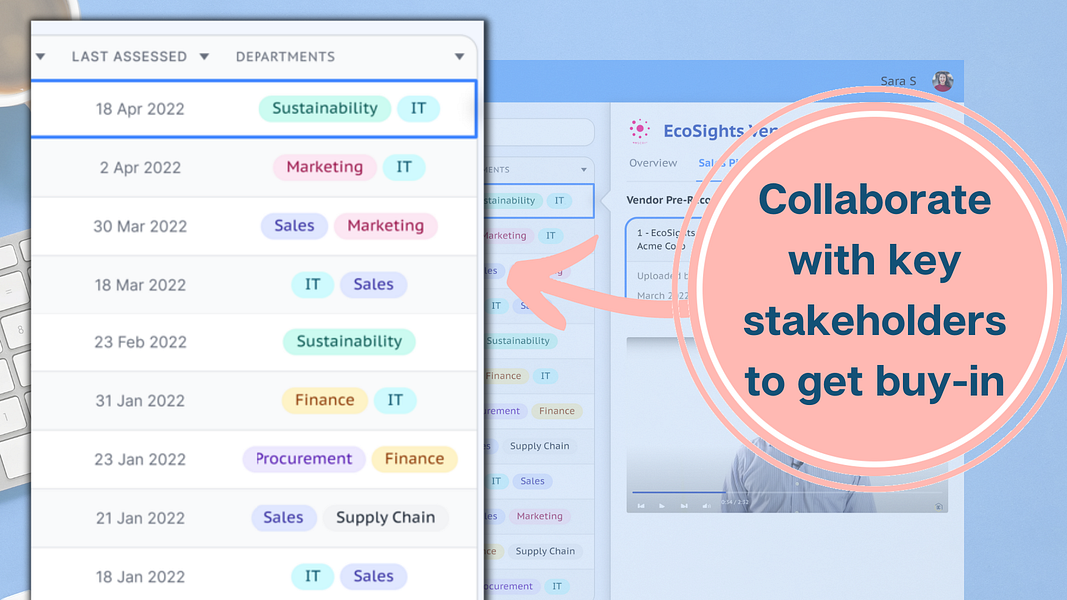
Task: Select the Sales tag in the 30 Mar 2022 row
Action: pos(294,226)
